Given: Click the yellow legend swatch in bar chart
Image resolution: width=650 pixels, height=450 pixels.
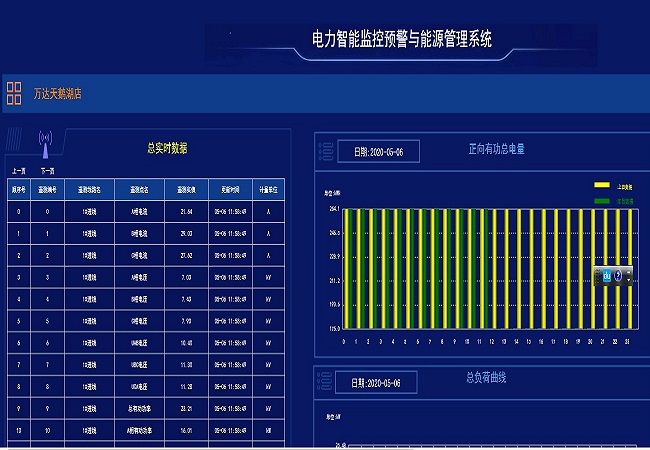Looking at the screenshot, I should 602,186.
